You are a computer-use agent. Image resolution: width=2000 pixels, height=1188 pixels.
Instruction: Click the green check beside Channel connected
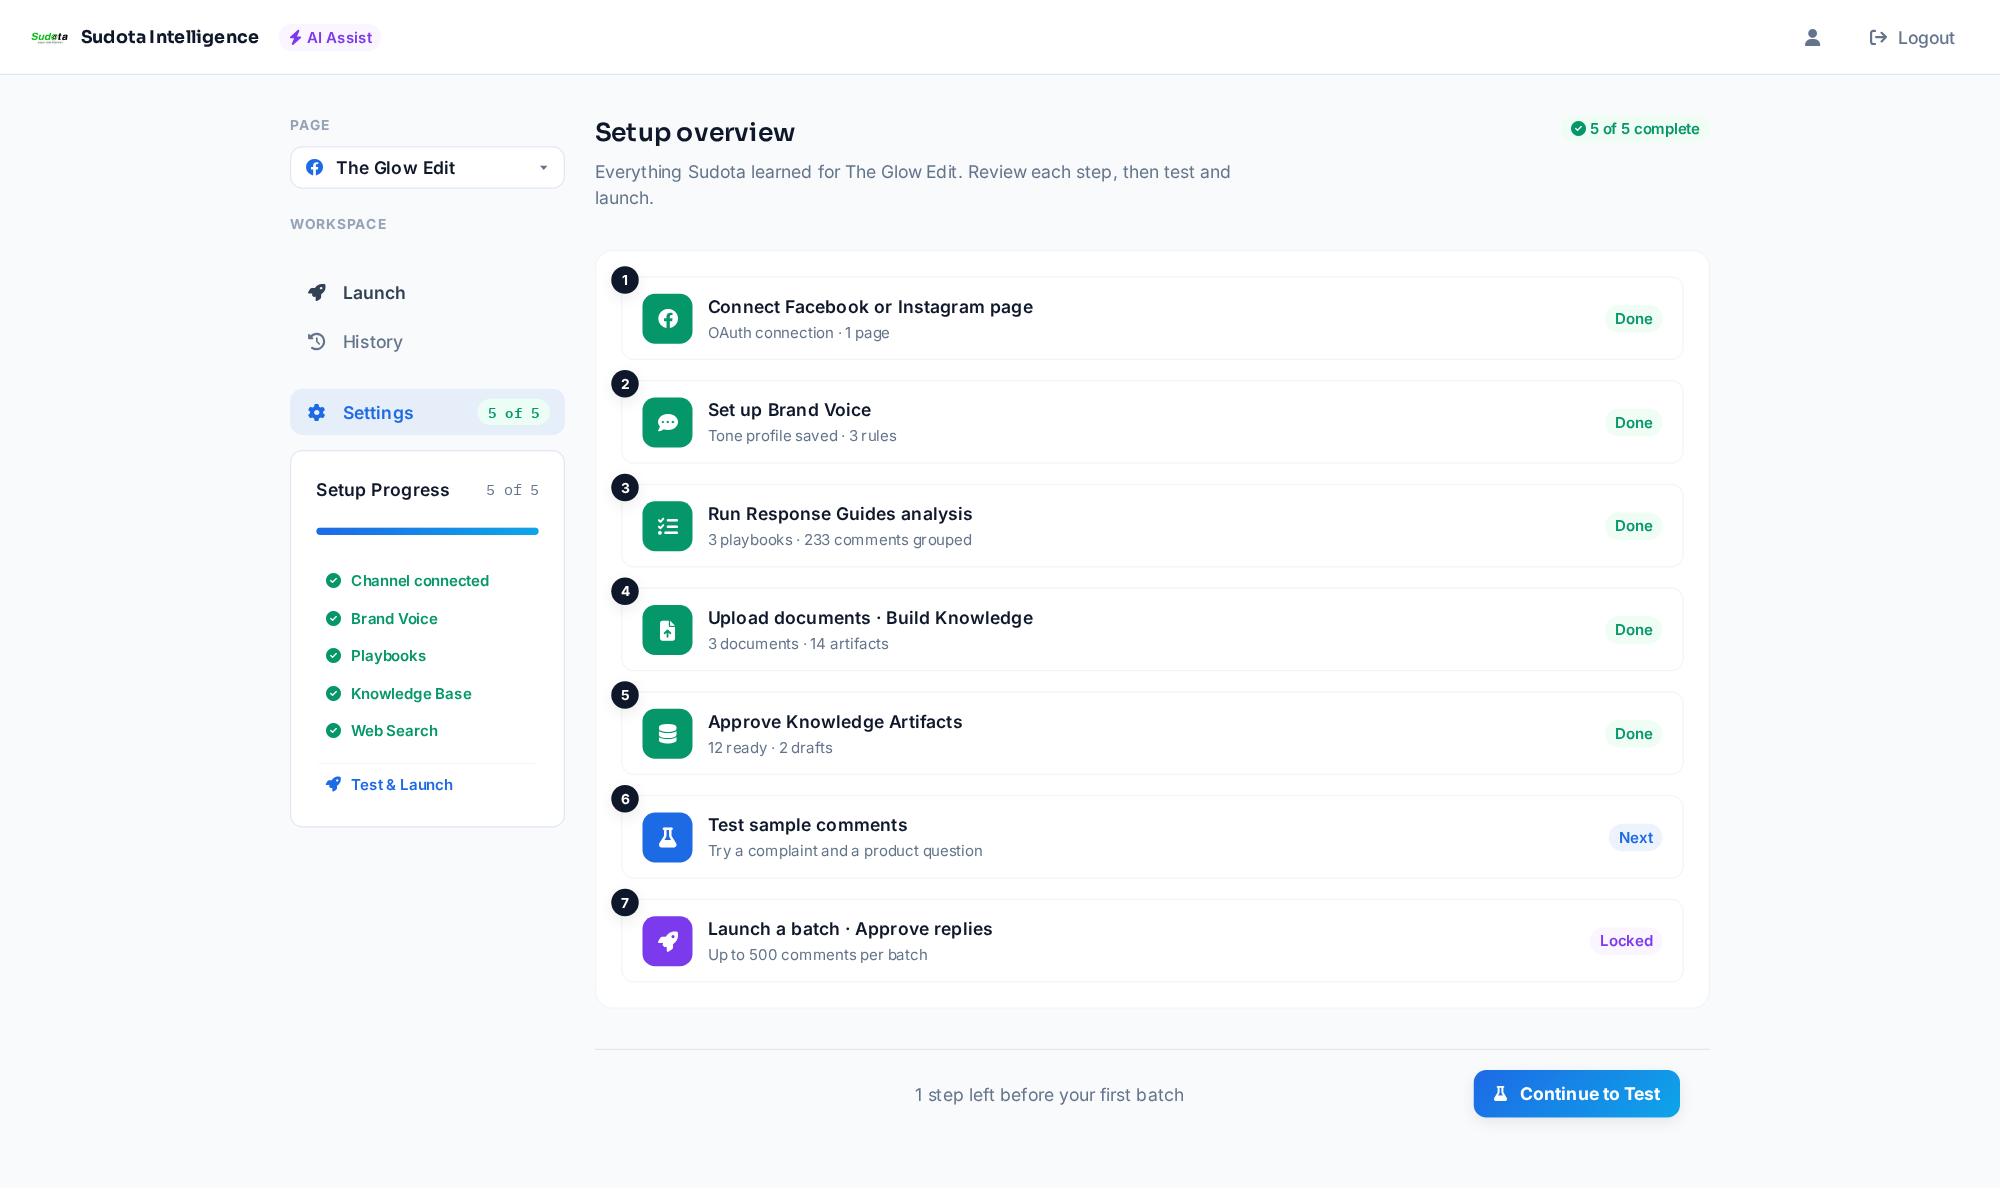tap(333, 580)
